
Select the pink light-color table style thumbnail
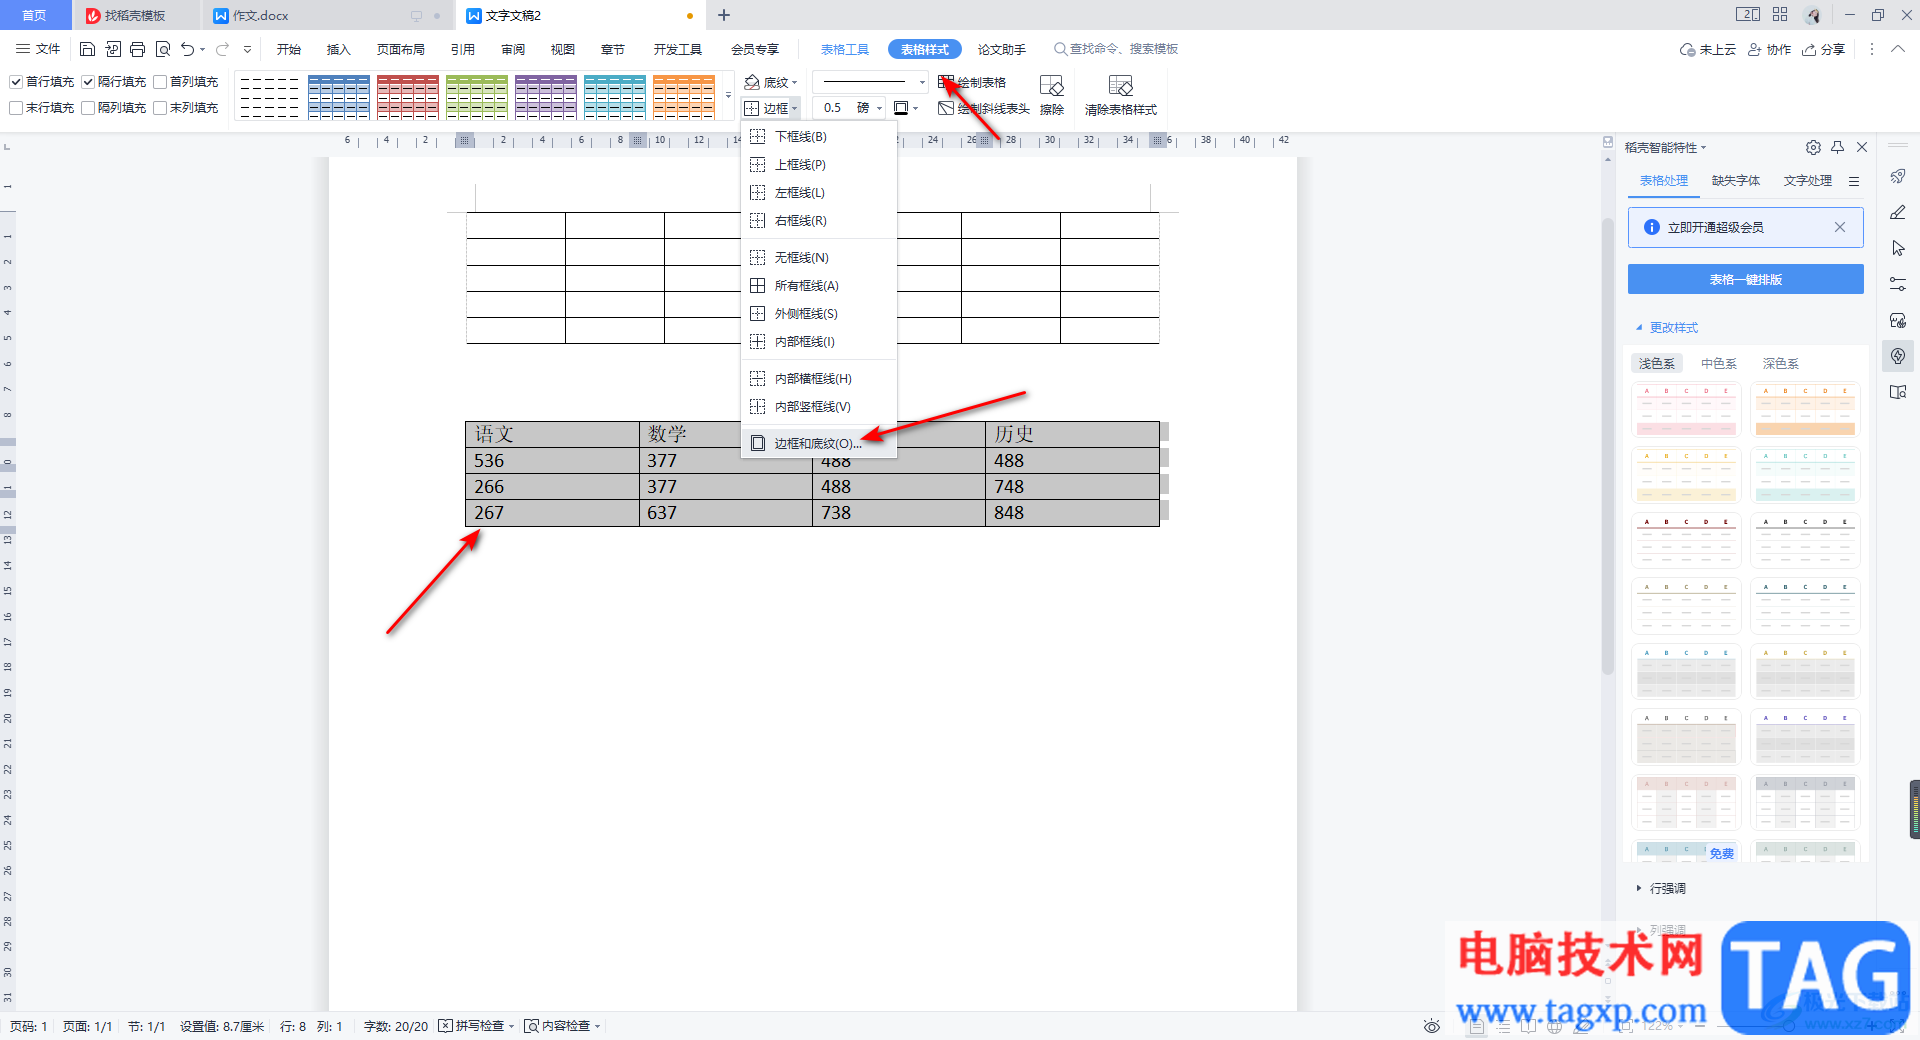click(1687, 410)
